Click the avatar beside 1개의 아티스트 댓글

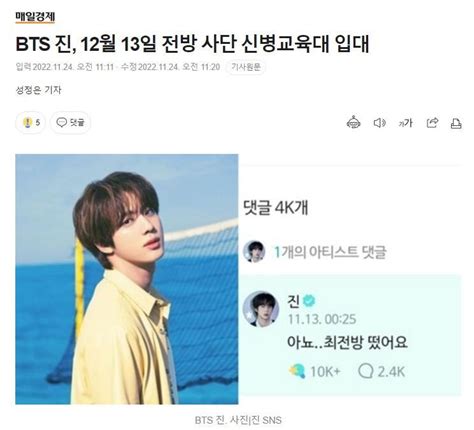(254, 251)
